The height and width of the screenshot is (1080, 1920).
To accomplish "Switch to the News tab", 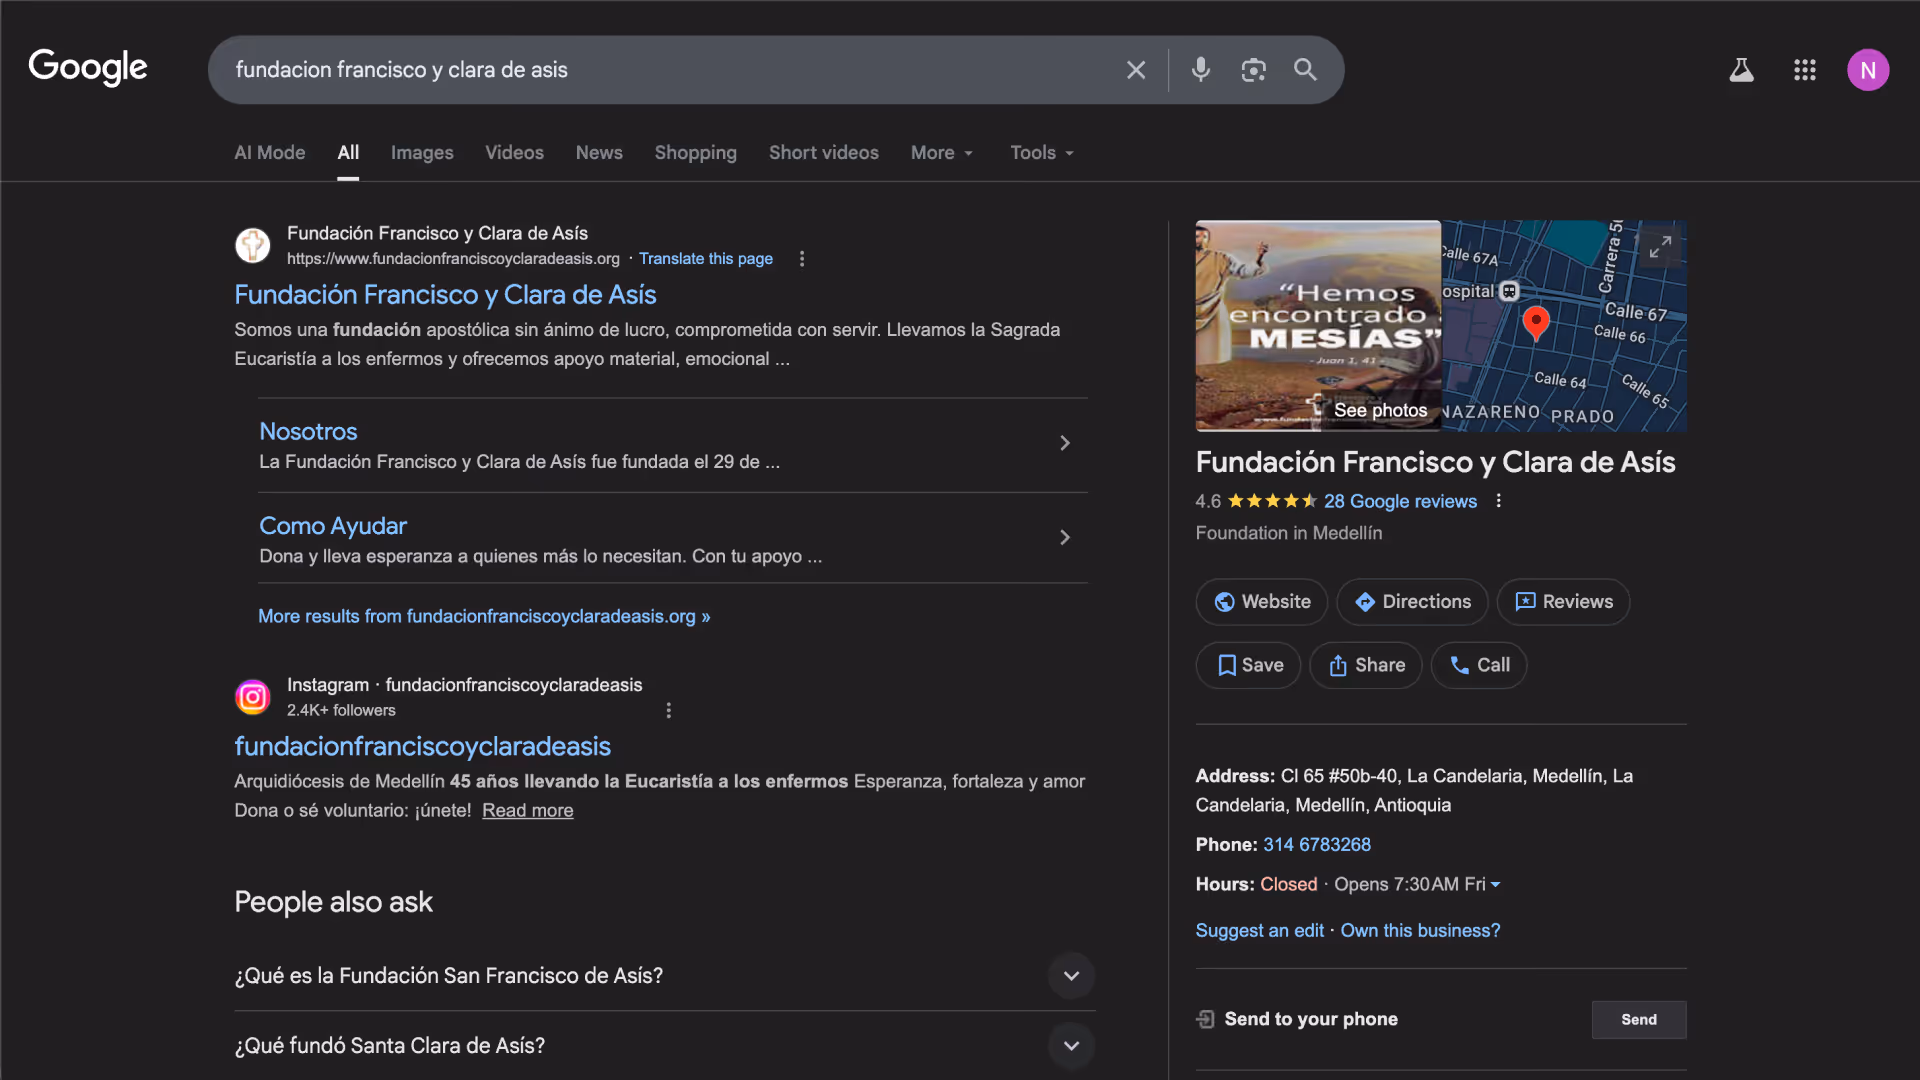I will pyautogui.click(x=599, y=153).
